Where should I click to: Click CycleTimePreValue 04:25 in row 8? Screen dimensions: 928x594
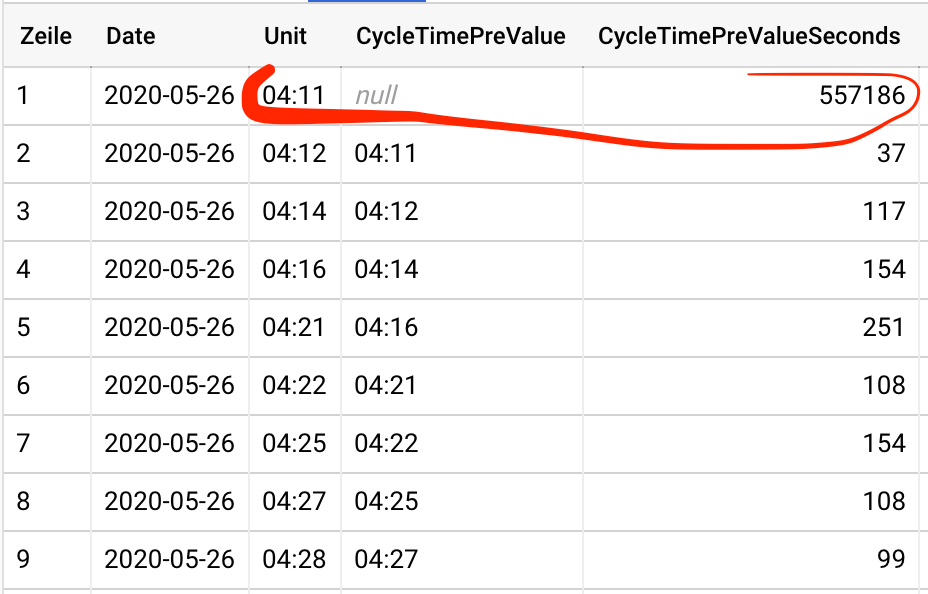pos(386,500)
